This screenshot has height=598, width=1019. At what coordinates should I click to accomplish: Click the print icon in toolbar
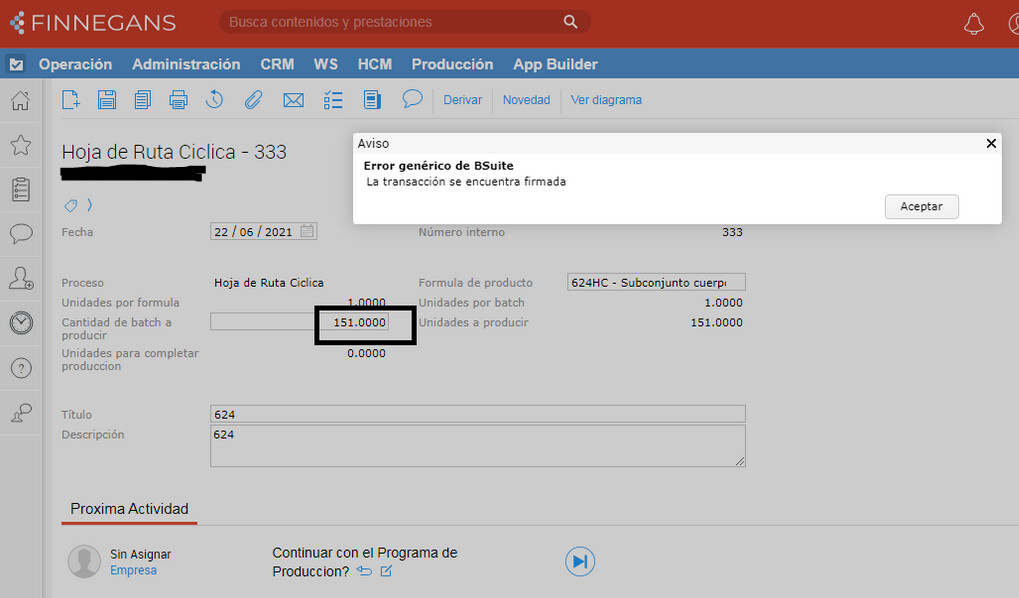[x=178, y=100]
